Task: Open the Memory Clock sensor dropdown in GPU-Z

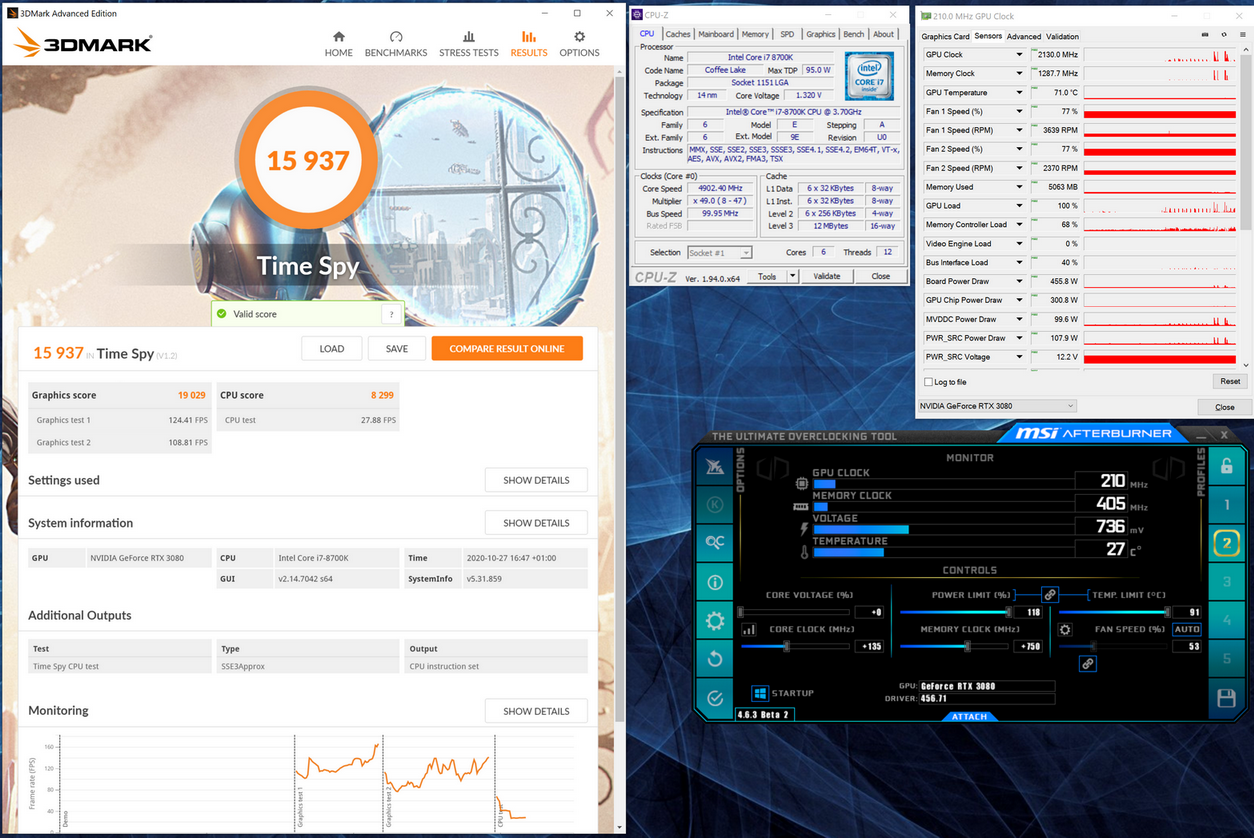Action: [1019, 74]
